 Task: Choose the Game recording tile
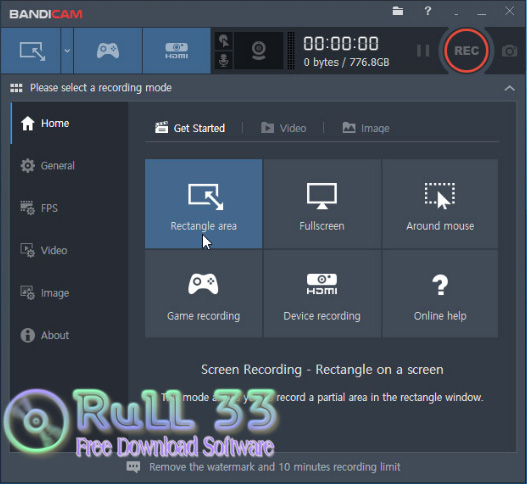point(204,294)
